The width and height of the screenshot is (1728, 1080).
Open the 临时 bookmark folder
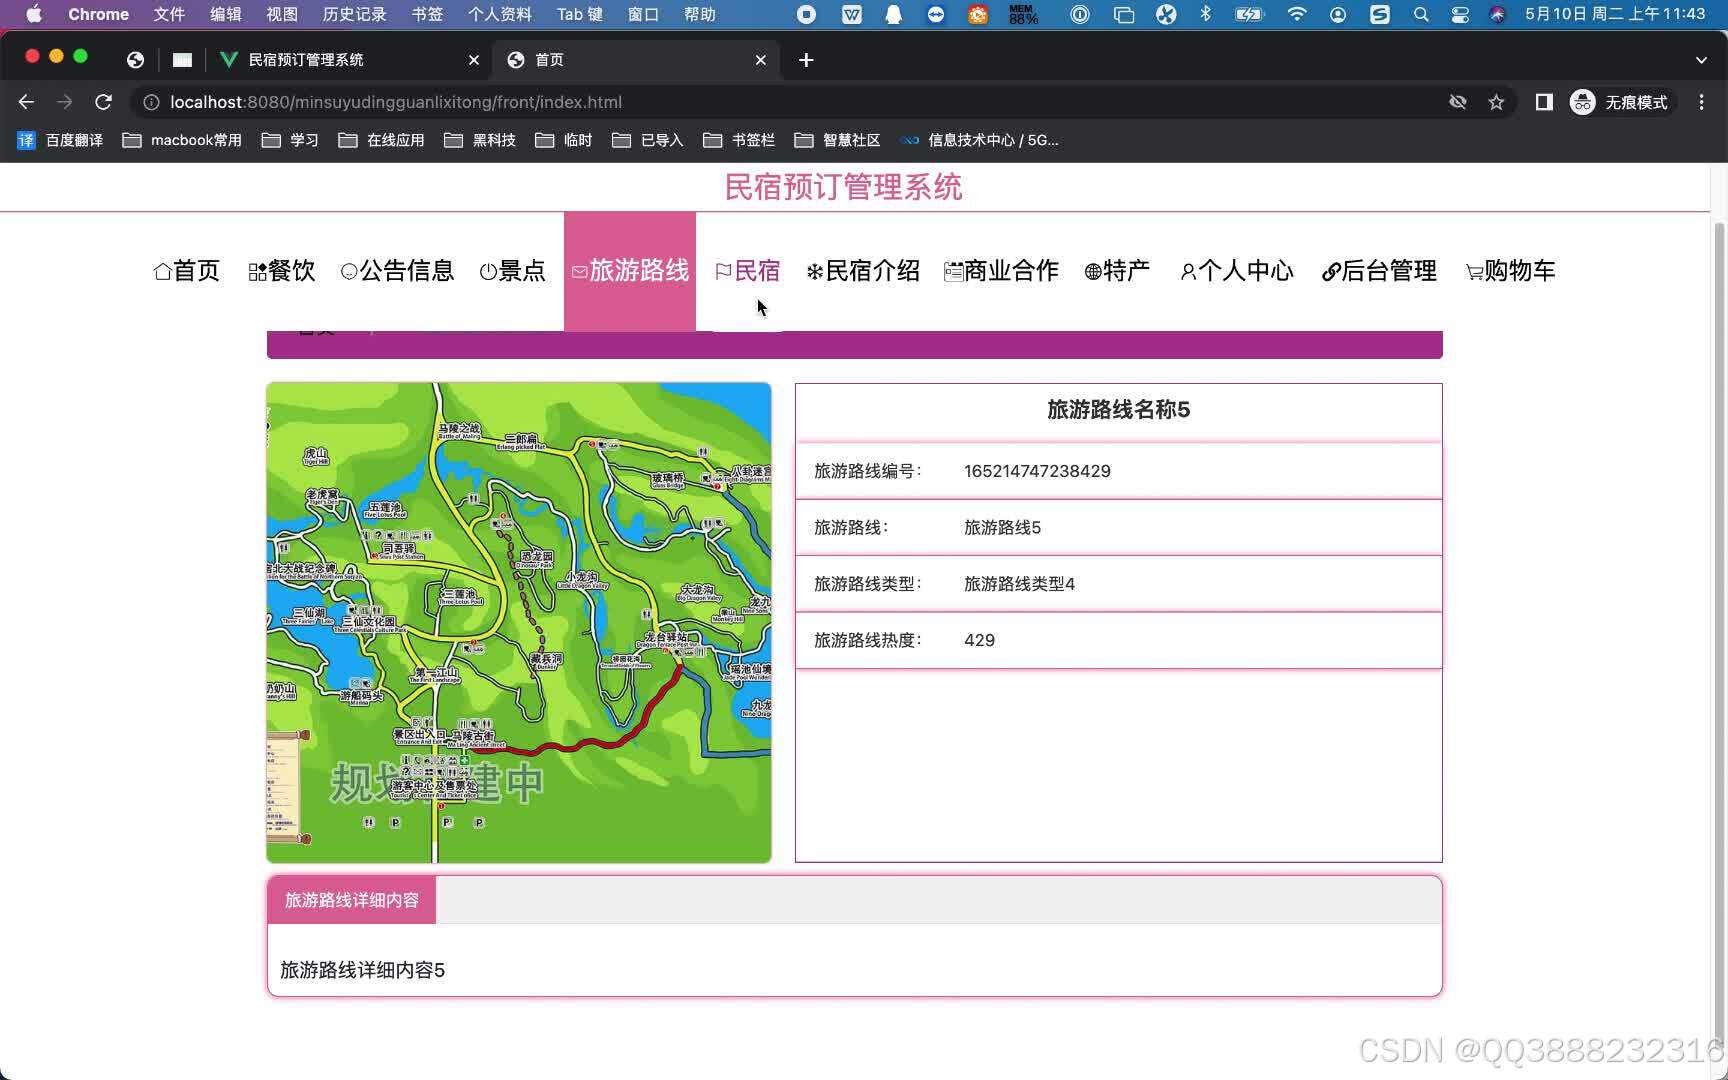tap(564, 140)
